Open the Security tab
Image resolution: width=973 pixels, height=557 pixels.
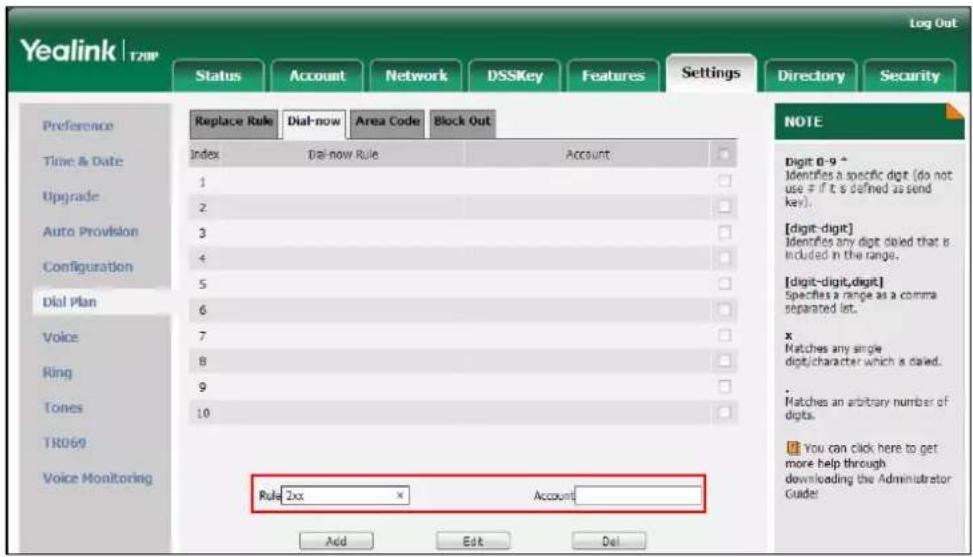point(910,76)
